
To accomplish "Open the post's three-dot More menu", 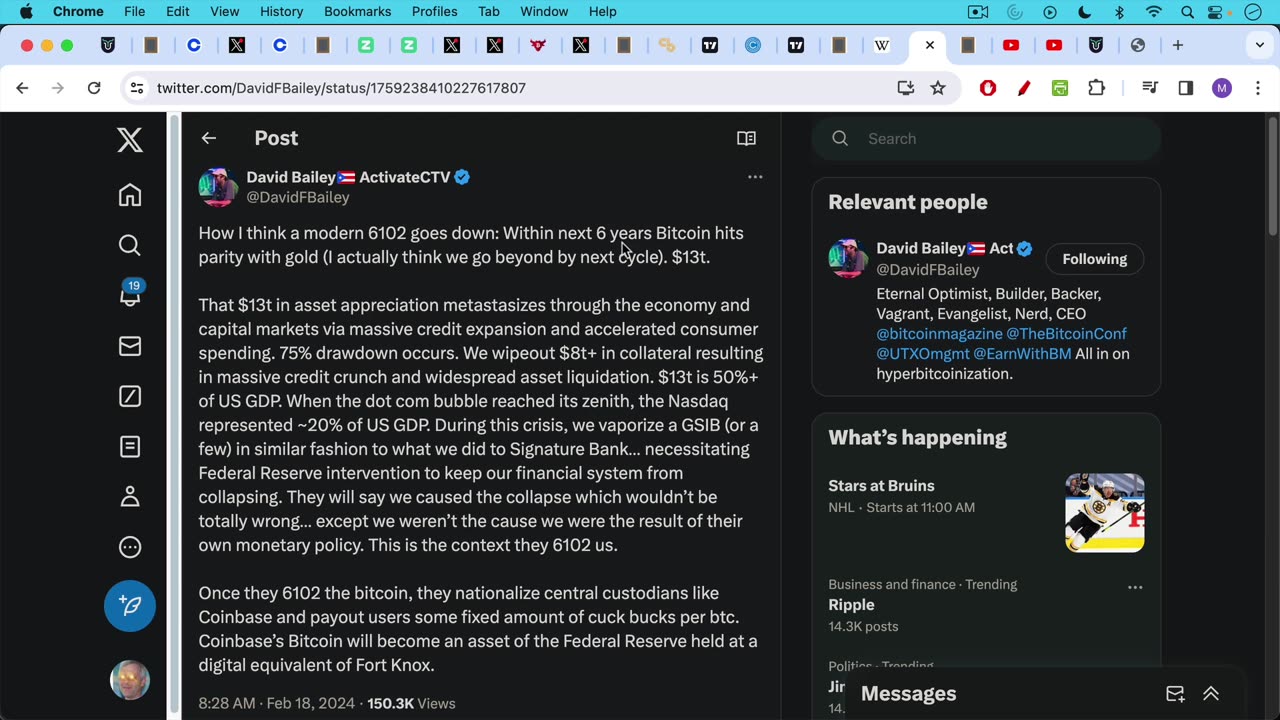I will (x=755, y=177).
